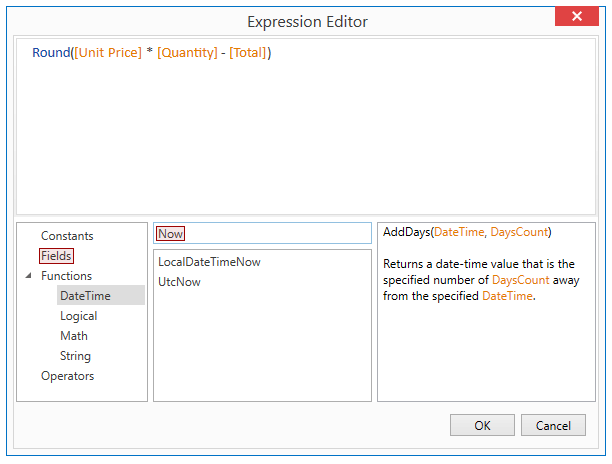The height and width of the screenshot is (464, 612).
Task: Cancel the expression editing
Action: [x=553, y=425]
